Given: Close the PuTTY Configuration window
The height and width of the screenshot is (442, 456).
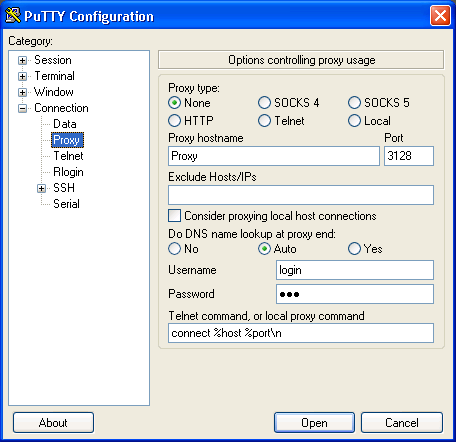Looking at the screenshot, I should (x=440, y=16).
